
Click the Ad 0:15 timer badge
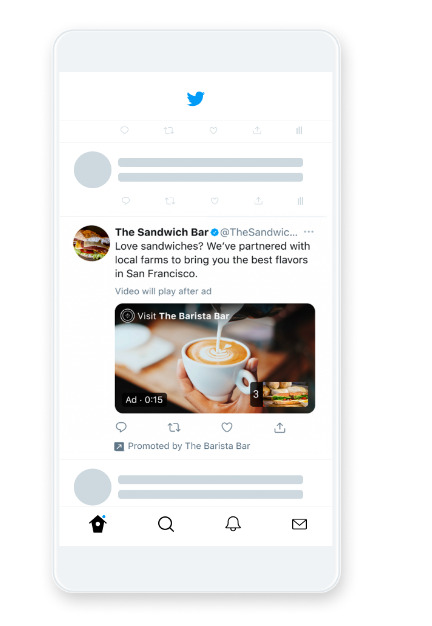(144, 400)
